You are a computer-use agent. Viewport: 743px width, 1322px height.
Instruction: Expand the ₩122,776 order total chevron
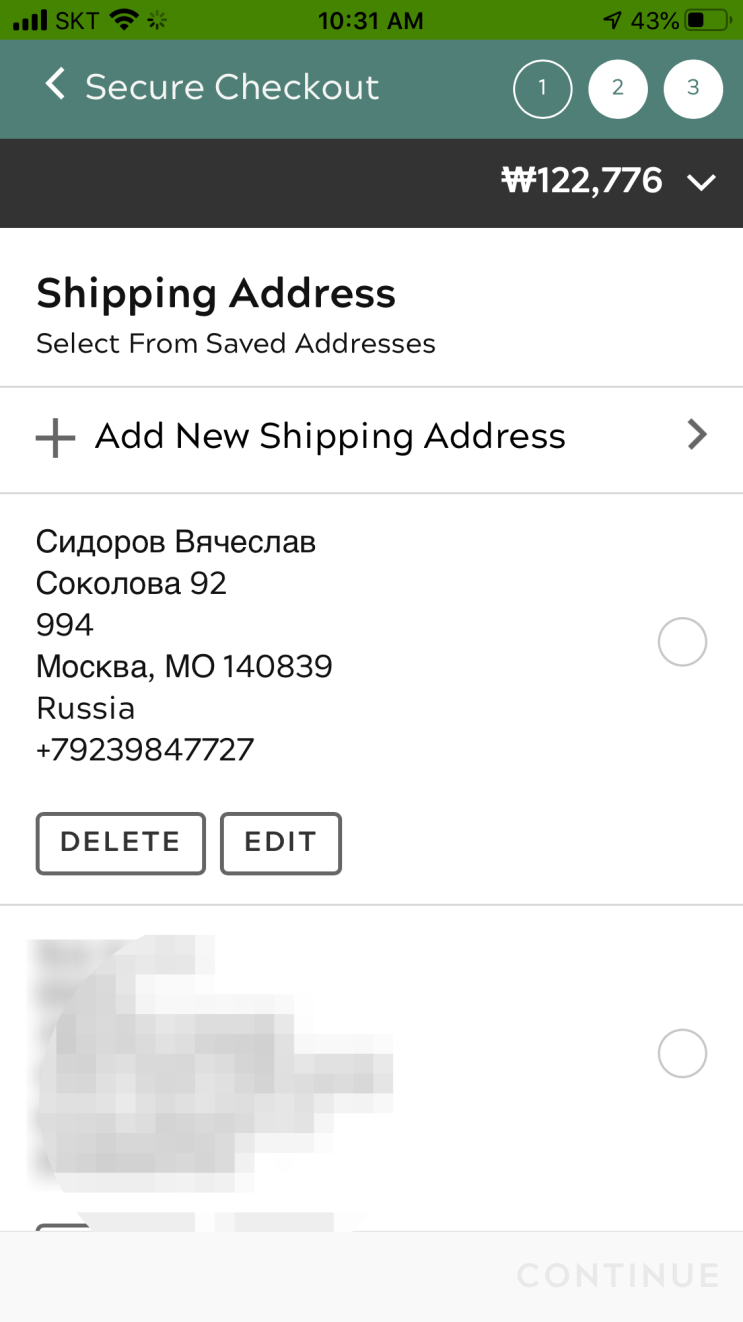pos(702,182)
